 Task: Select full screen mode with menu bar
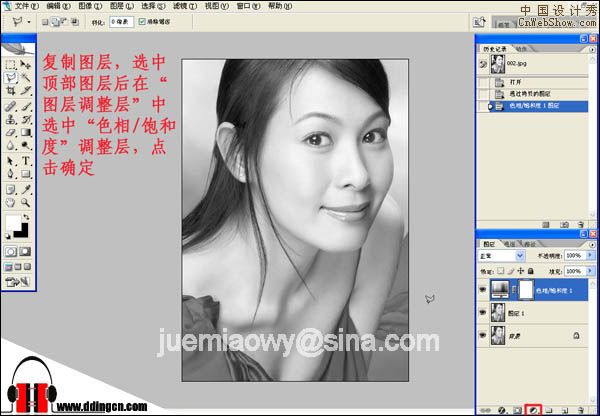[x=18, y=267]
